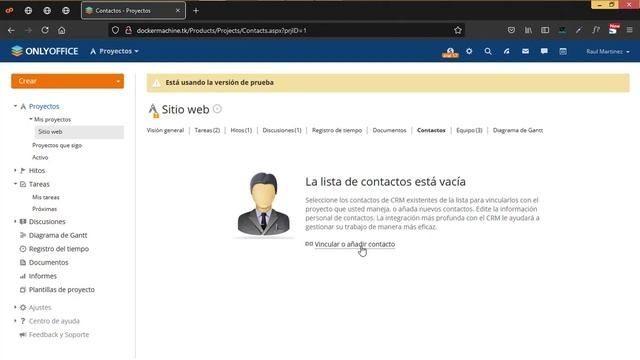The width and height of the screenshot is (640, 360).
Task: Click Vincular o añadir contacto link
Action: 355,244
